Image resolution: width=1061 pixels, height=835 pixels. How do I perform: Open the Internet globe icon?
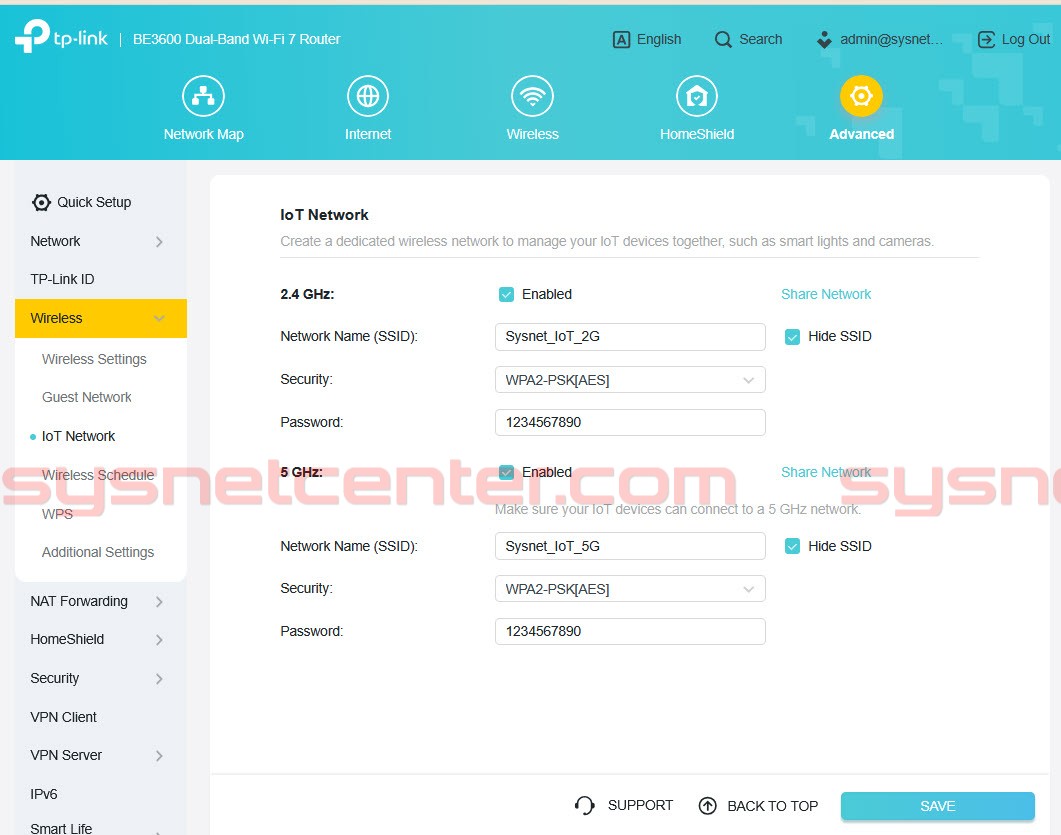coord(367,96)
